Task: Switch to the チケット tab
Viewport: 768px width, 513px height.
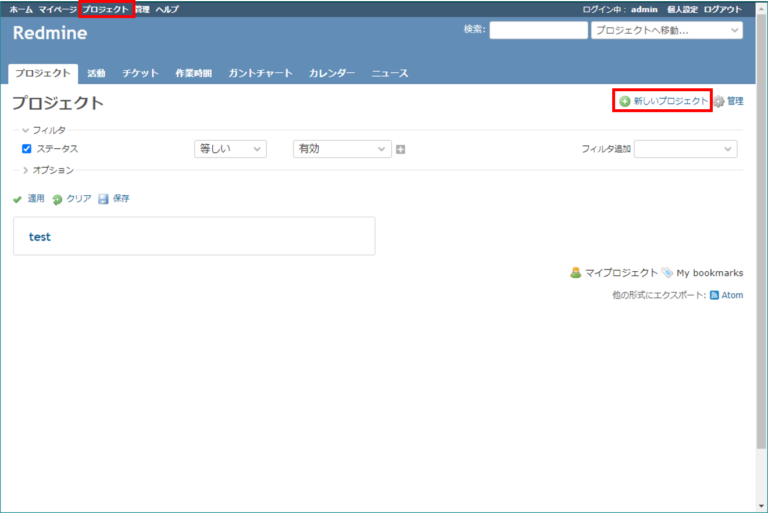Action: [140, 73]
